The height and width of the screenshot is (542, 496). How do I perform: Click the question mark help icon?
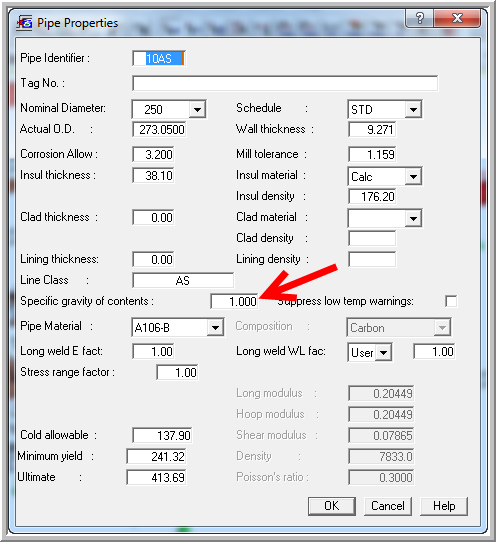[419, 18]
